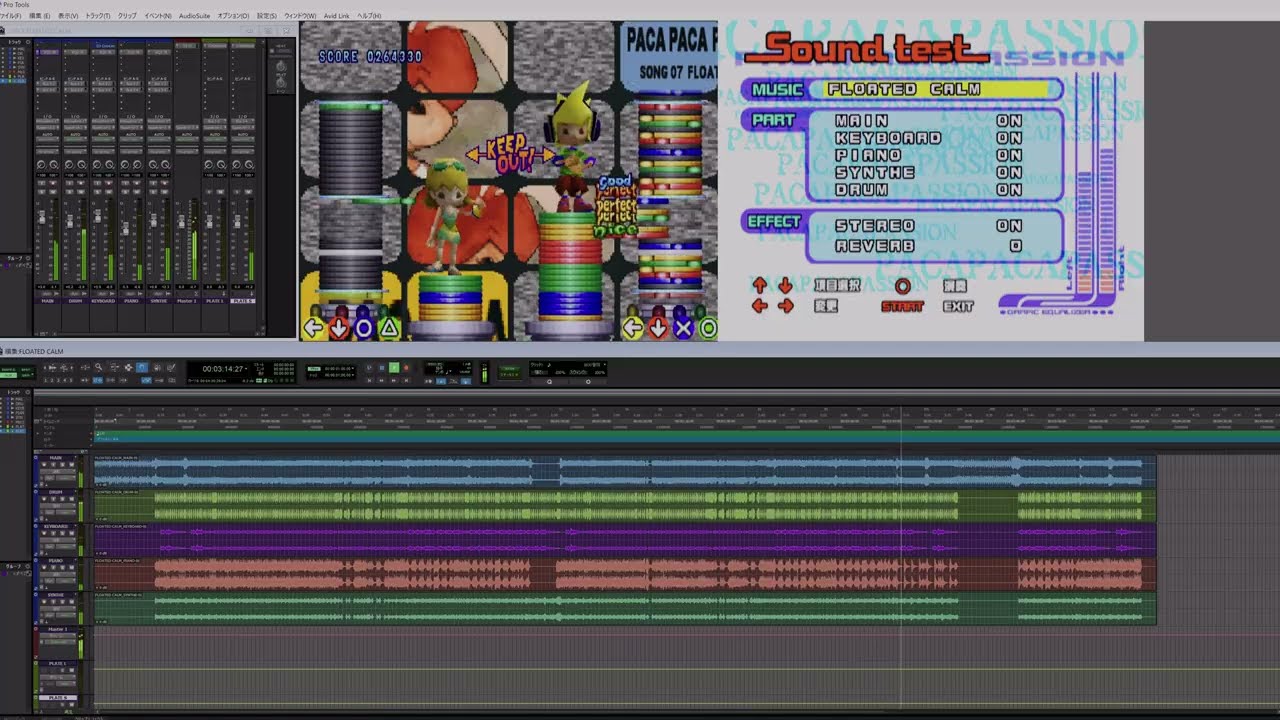Open the main counter format dropdown
Screen dimensions: 1280x720
click(247, 369)
